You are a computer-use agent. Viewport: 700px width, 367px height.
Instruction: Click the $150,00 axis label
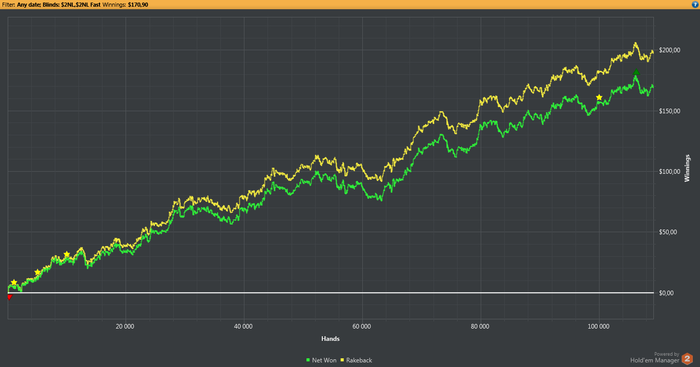(x=670, y=111)
